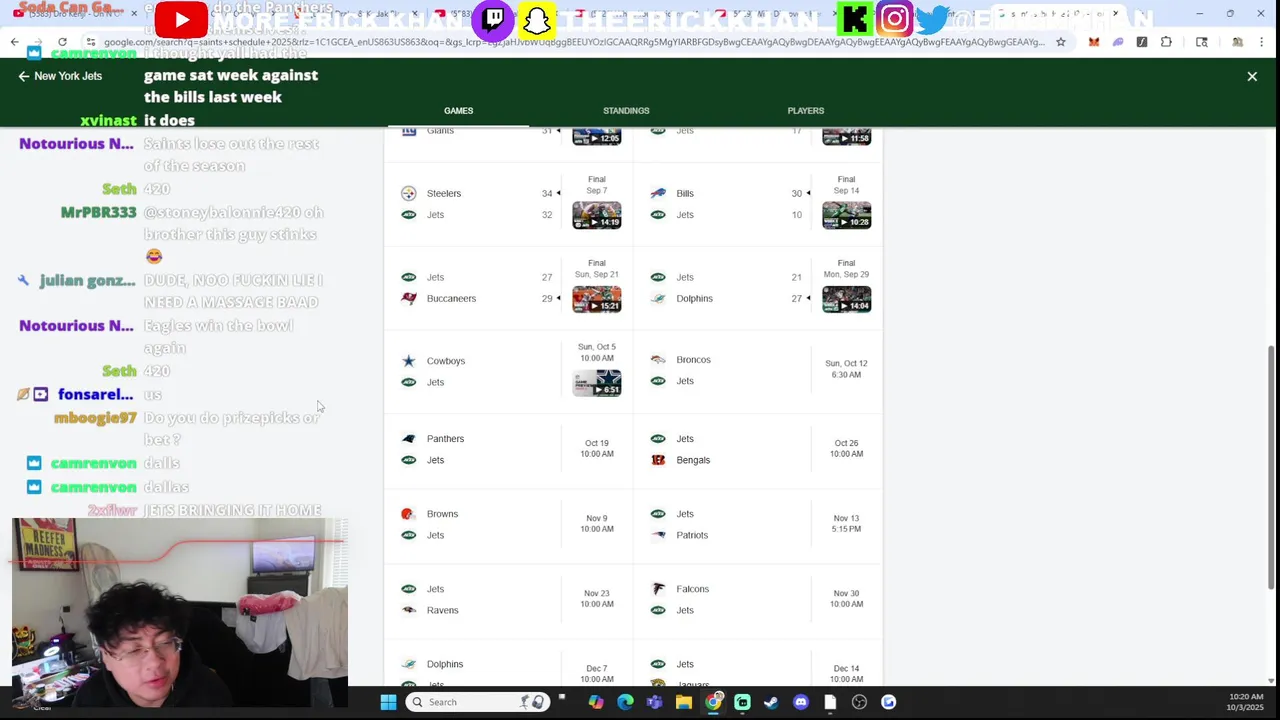Click the Patriots team logo
Image resolution: width=1280 pixels, height=720 pixels.
click(x=658, y=535)
